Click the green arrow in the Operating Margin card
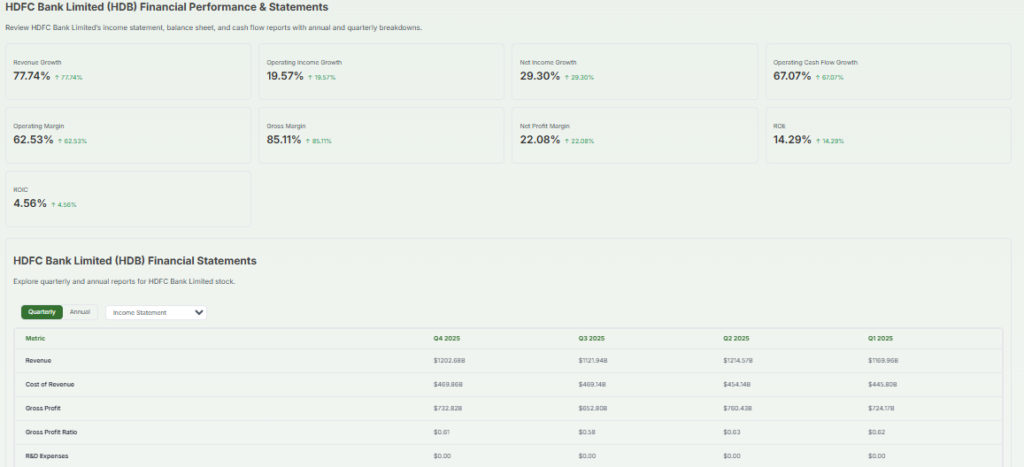Screen dimensions: 1024x467 (56, 141)
